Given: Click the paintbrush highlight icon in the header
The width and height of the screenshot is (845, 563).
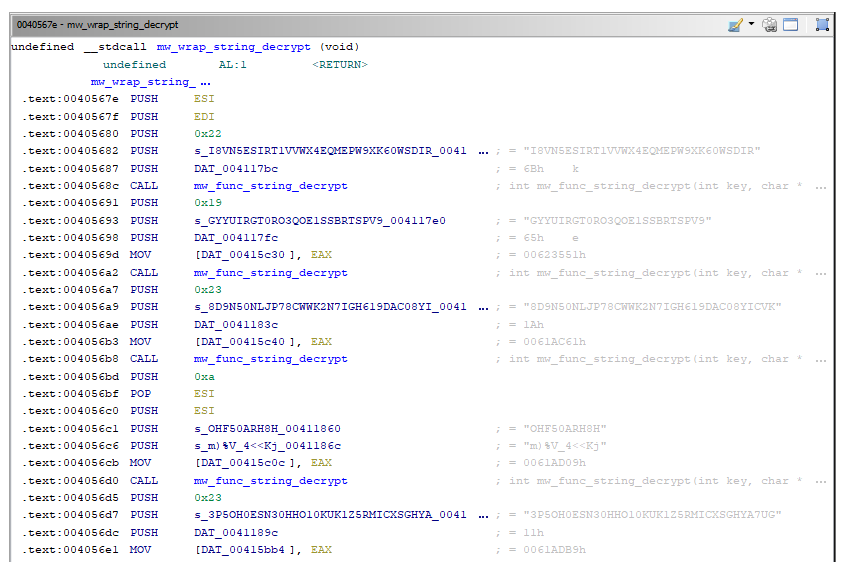Looking at the screenshot, I should pyautogui.click(x=735, y=24).
